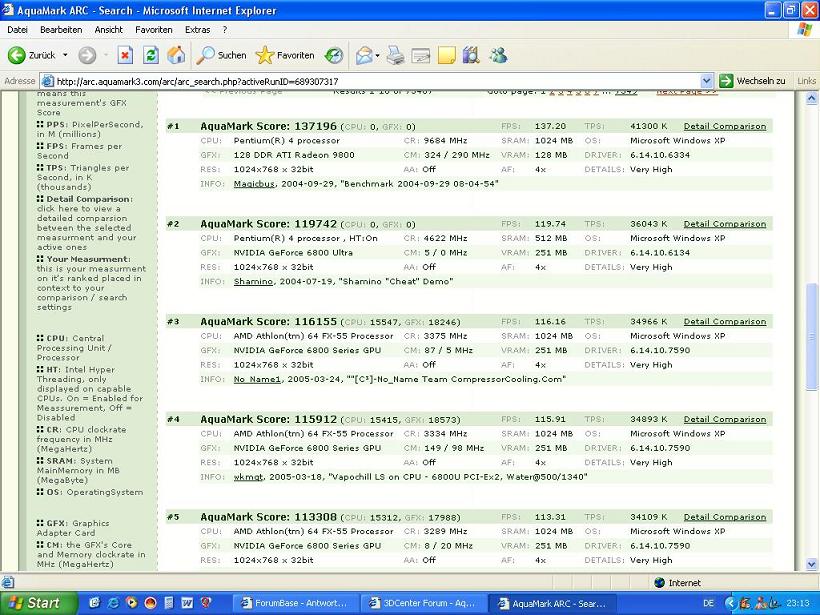Viewport: 820px width, 615px height.
Task: Switch to 3DCenter Forum taskbar window
Action: point(424,603)
